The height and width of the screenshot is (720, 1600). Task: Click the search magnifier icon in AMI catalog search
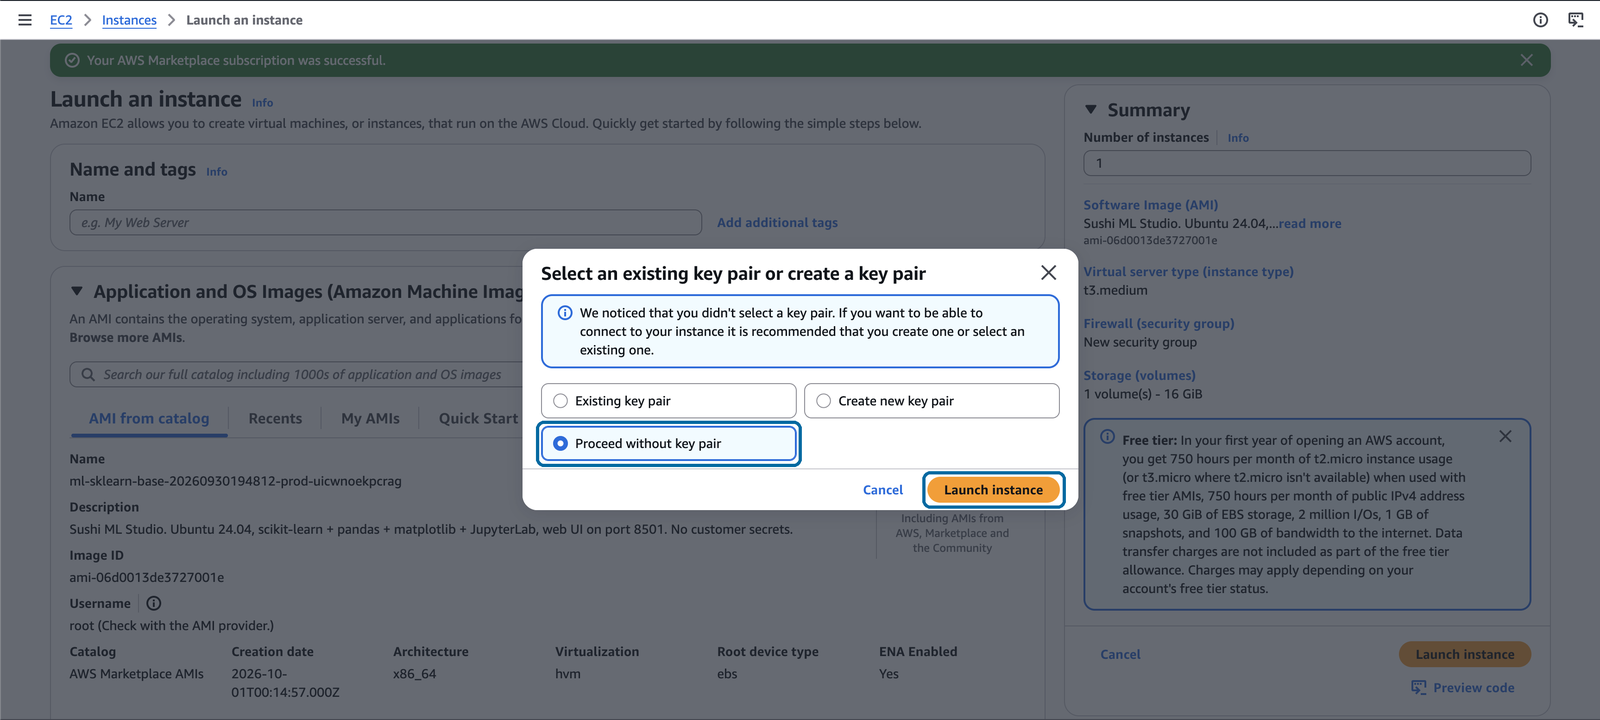88,375
